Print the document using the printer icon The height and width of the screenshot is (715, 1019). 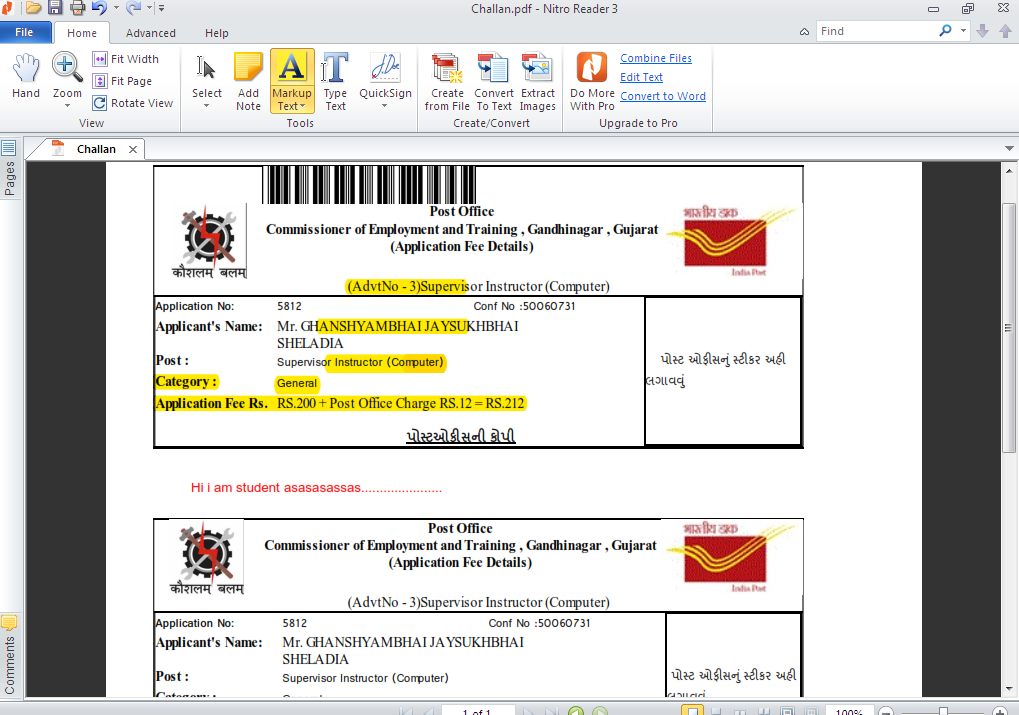pyautogui.click(x=77, y=8)
